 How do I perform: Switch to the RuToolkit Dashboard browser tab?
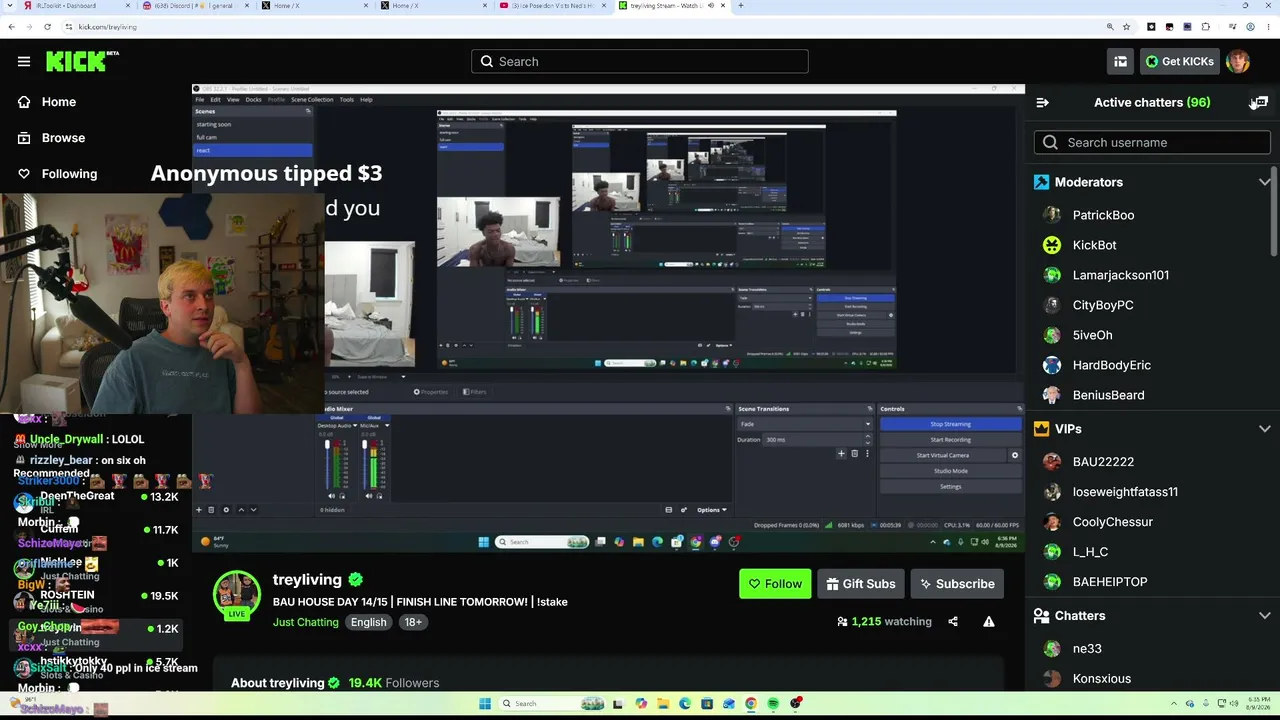tap(76, 6)
